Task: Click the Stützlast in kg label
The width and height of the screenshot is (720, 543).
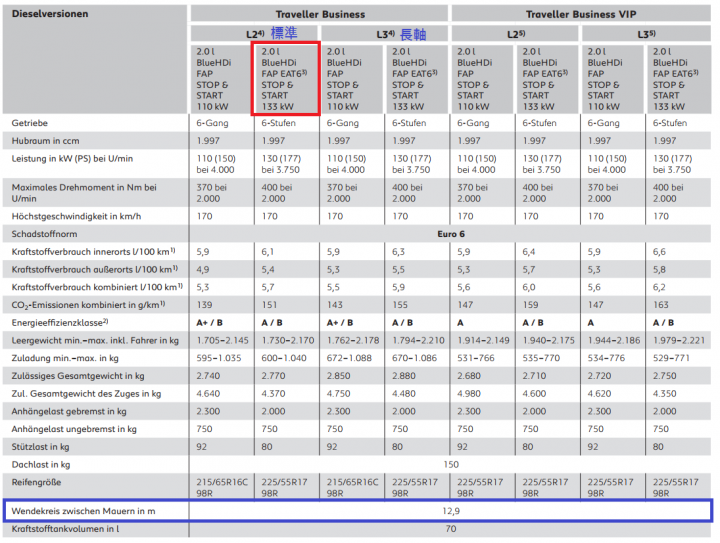Action: [x=40, y=447]
